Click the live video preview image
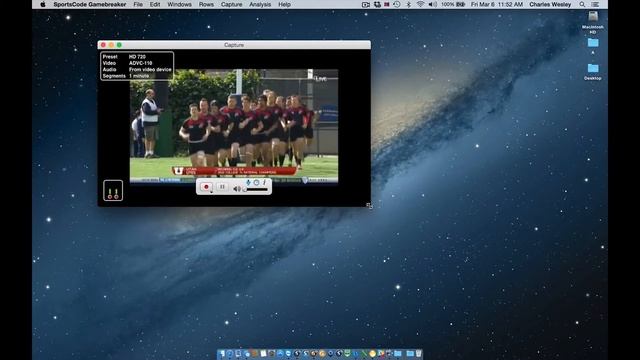Screen dimensions: 640x360 tap(234, 126)
